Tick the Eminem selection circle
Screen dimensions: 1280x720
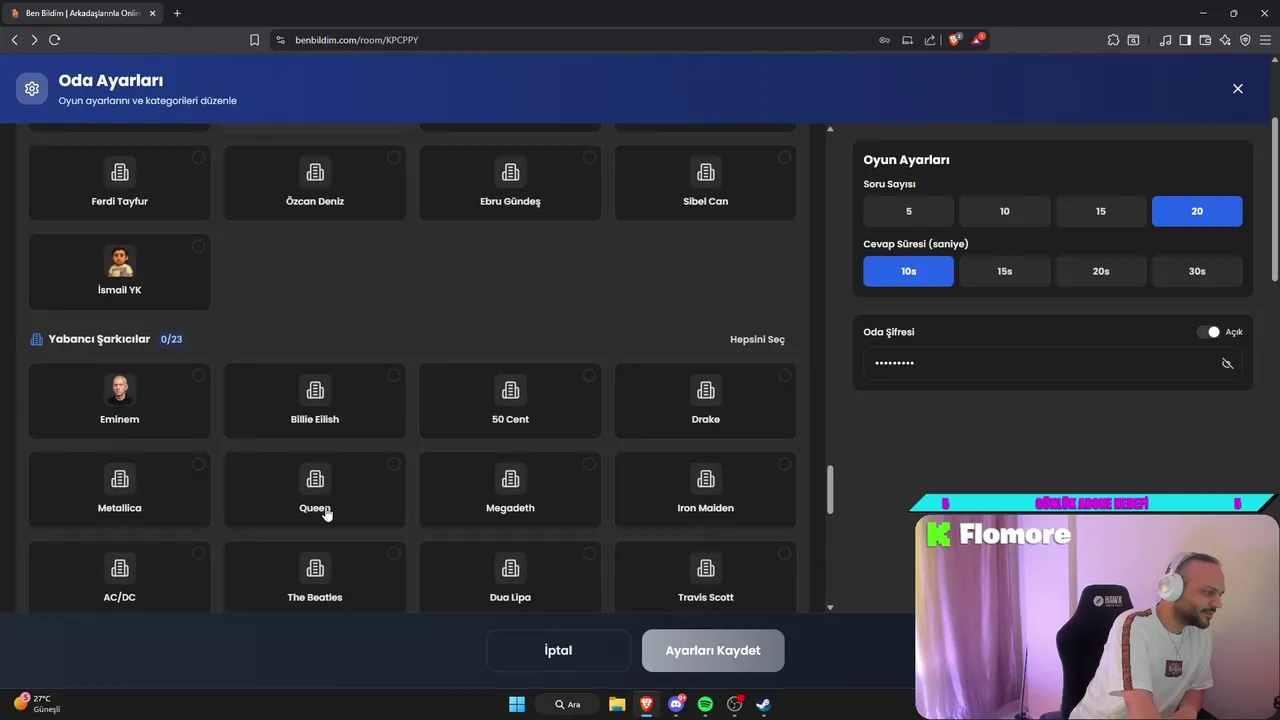coord(198,376)
